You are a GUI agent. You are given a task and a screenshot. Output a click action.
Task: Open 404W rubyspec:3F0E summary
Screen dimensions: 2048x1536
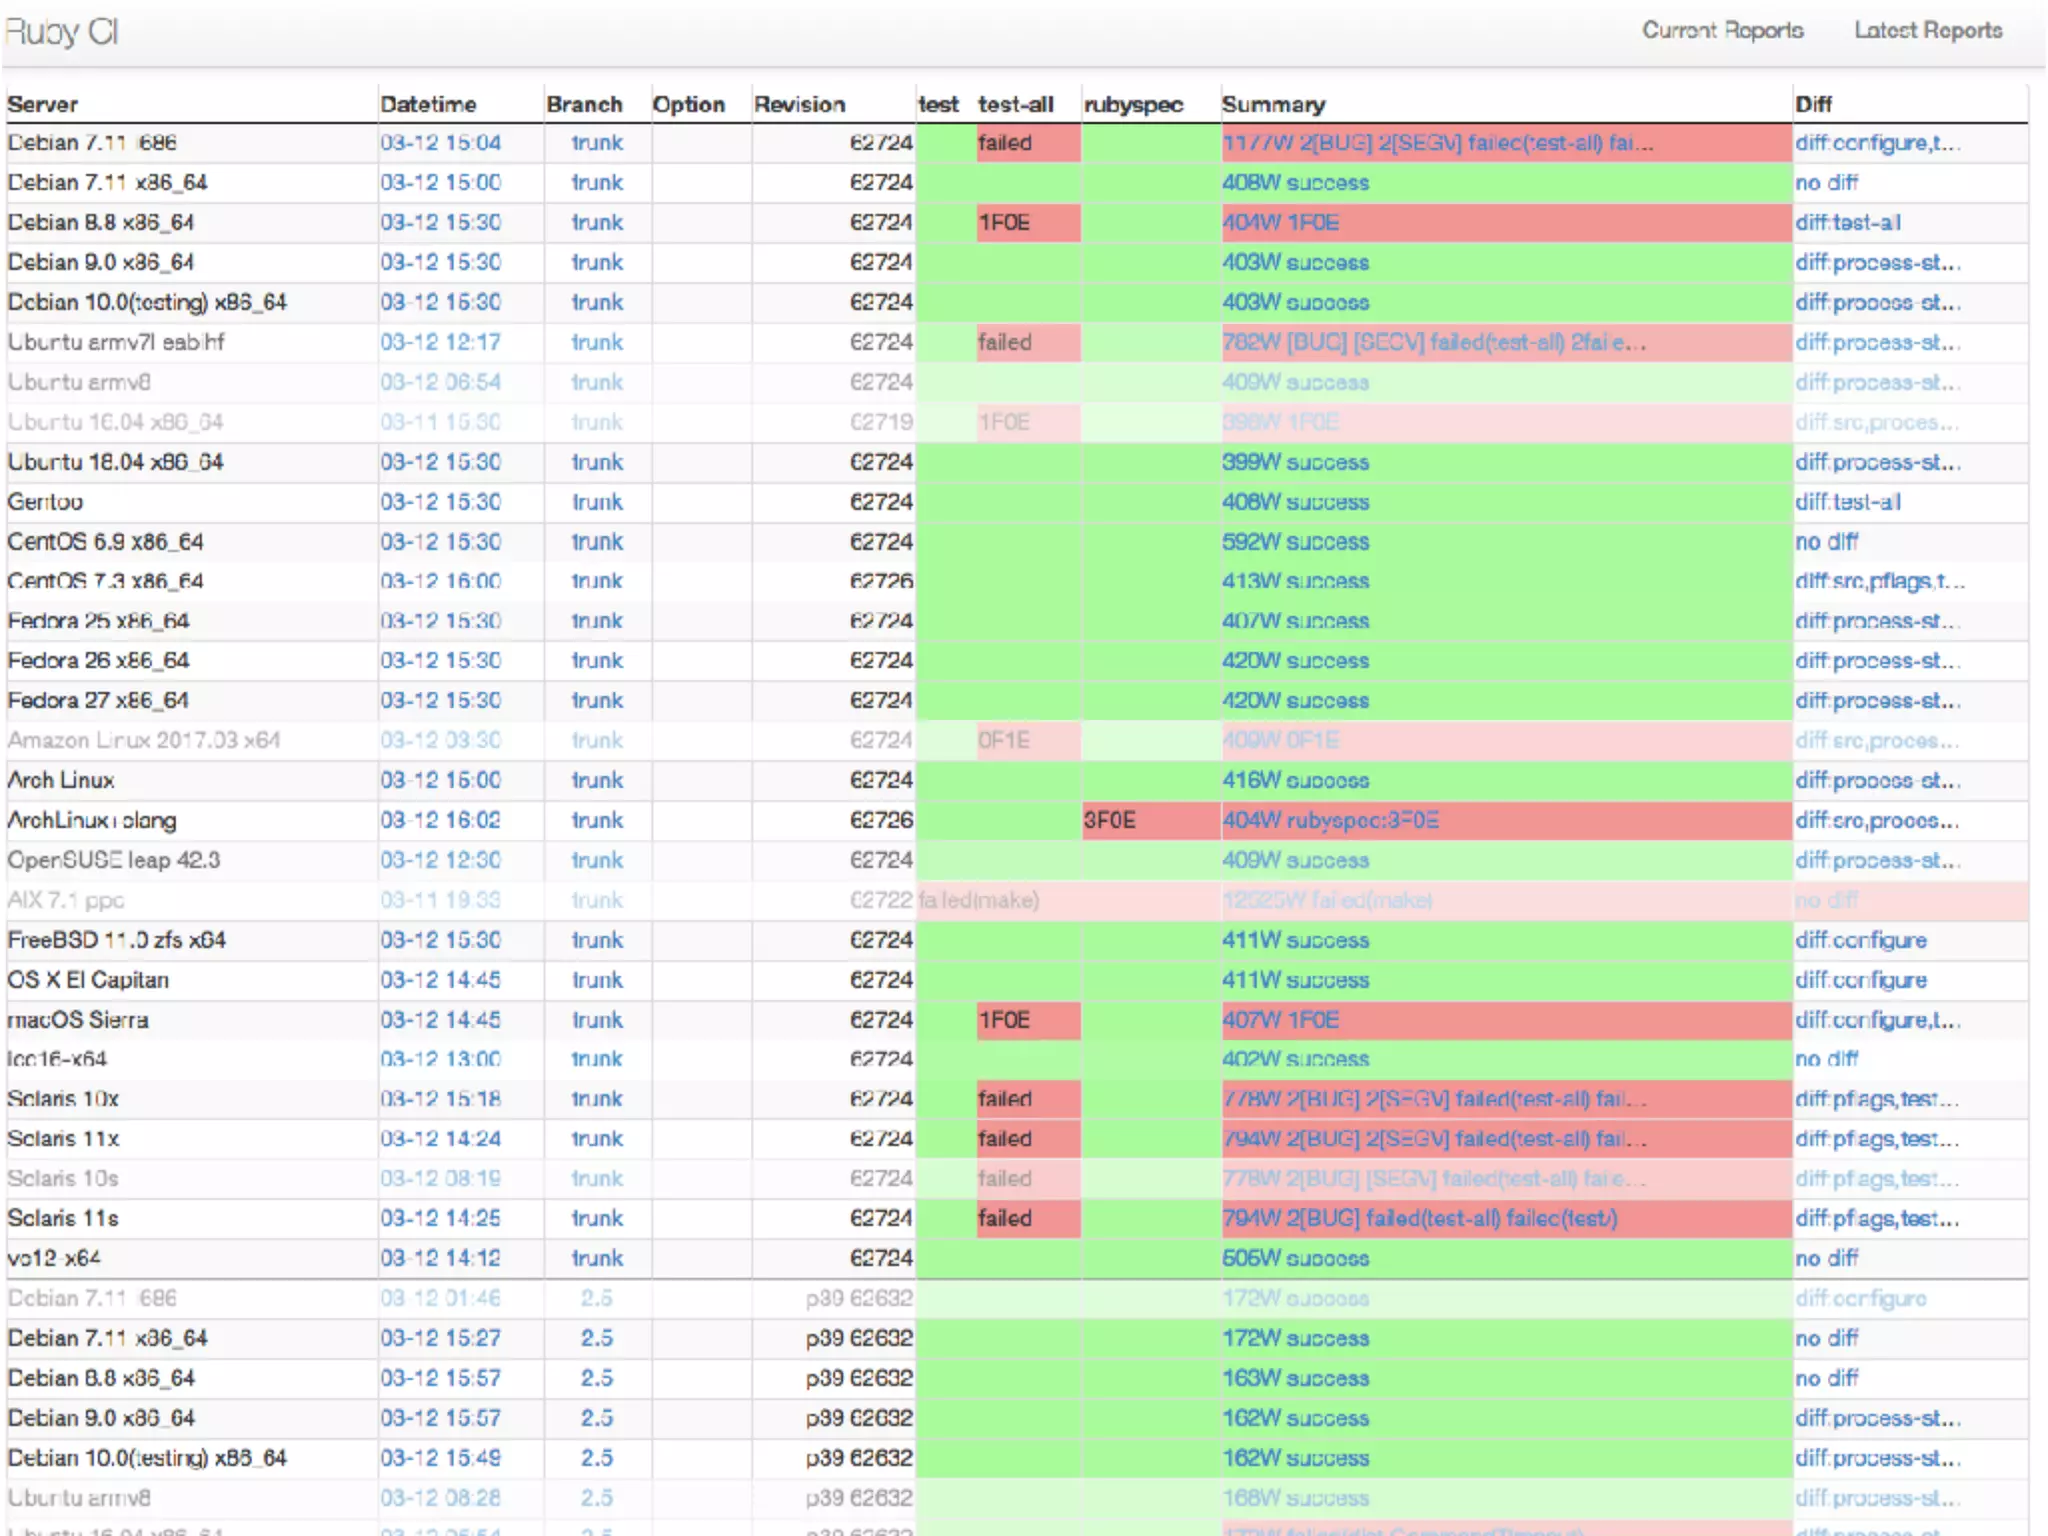click(1330, 821)
